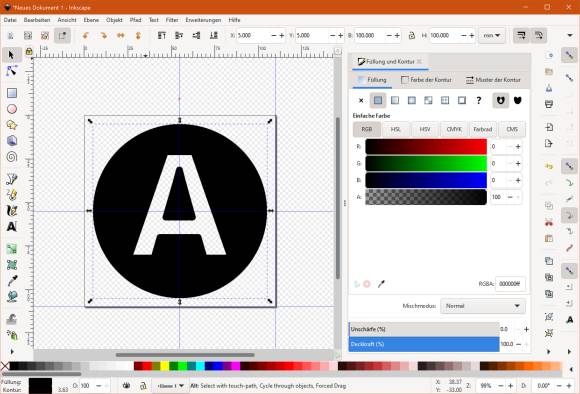Select radial gradient fill type
580x394 pixels.
click(411, 100)
